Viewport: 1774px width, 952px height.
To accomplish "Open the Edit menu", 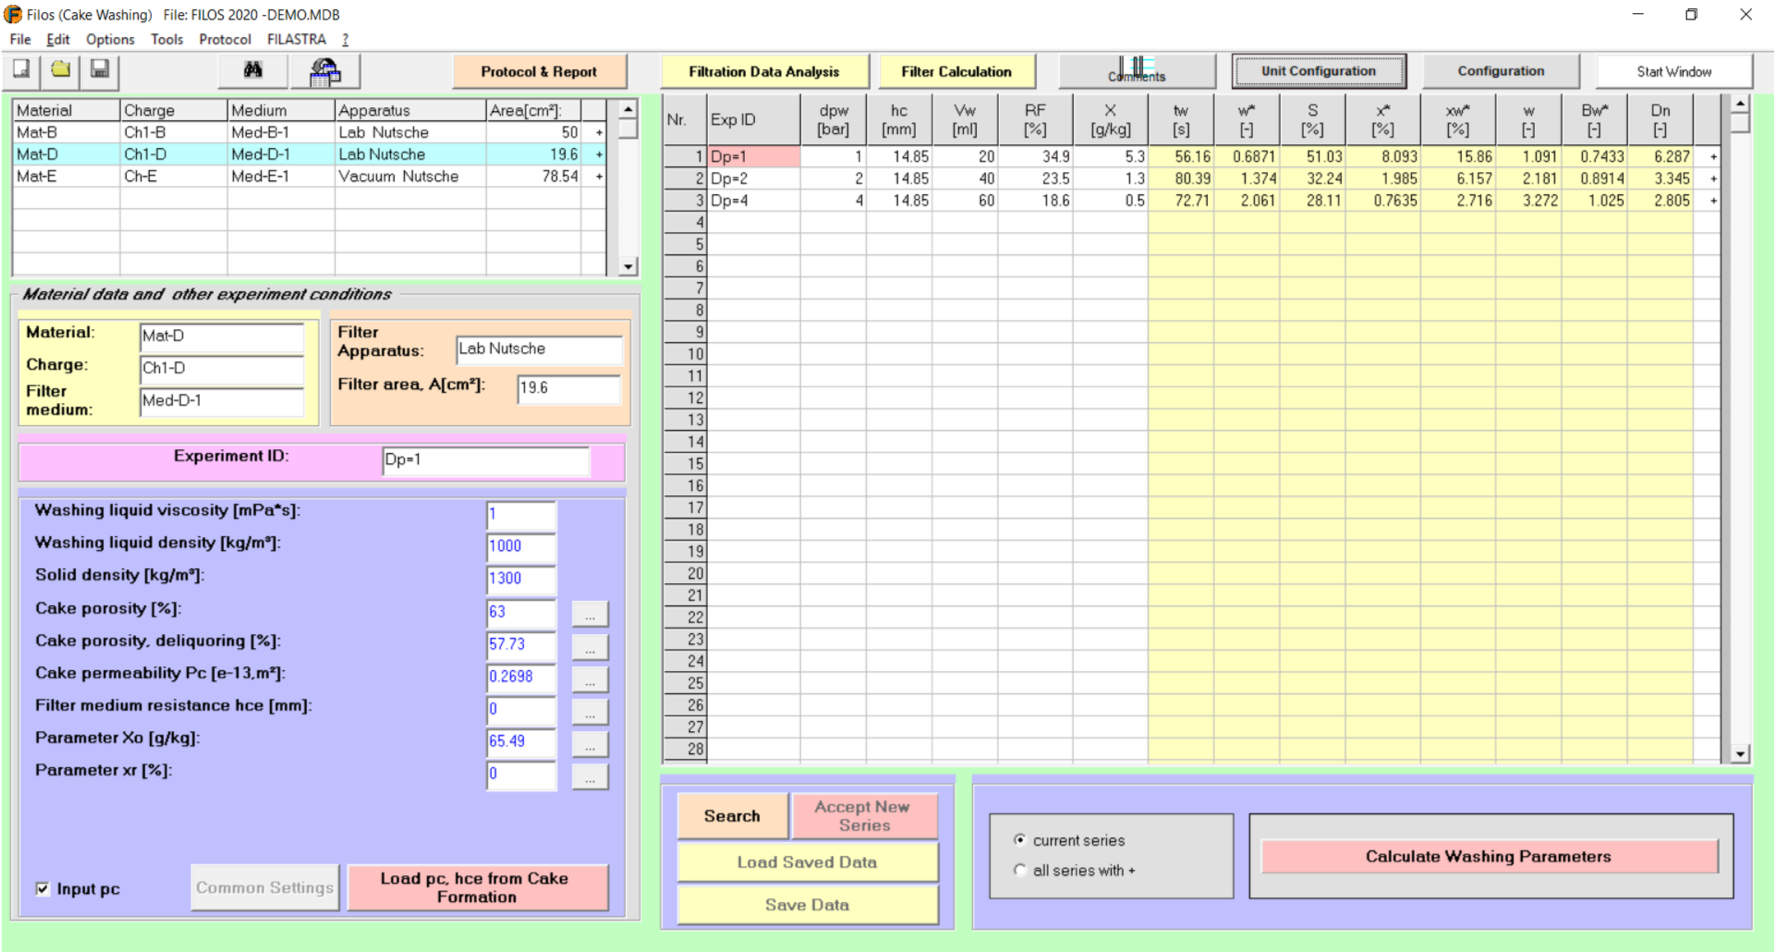I will [x=58, y=39].
